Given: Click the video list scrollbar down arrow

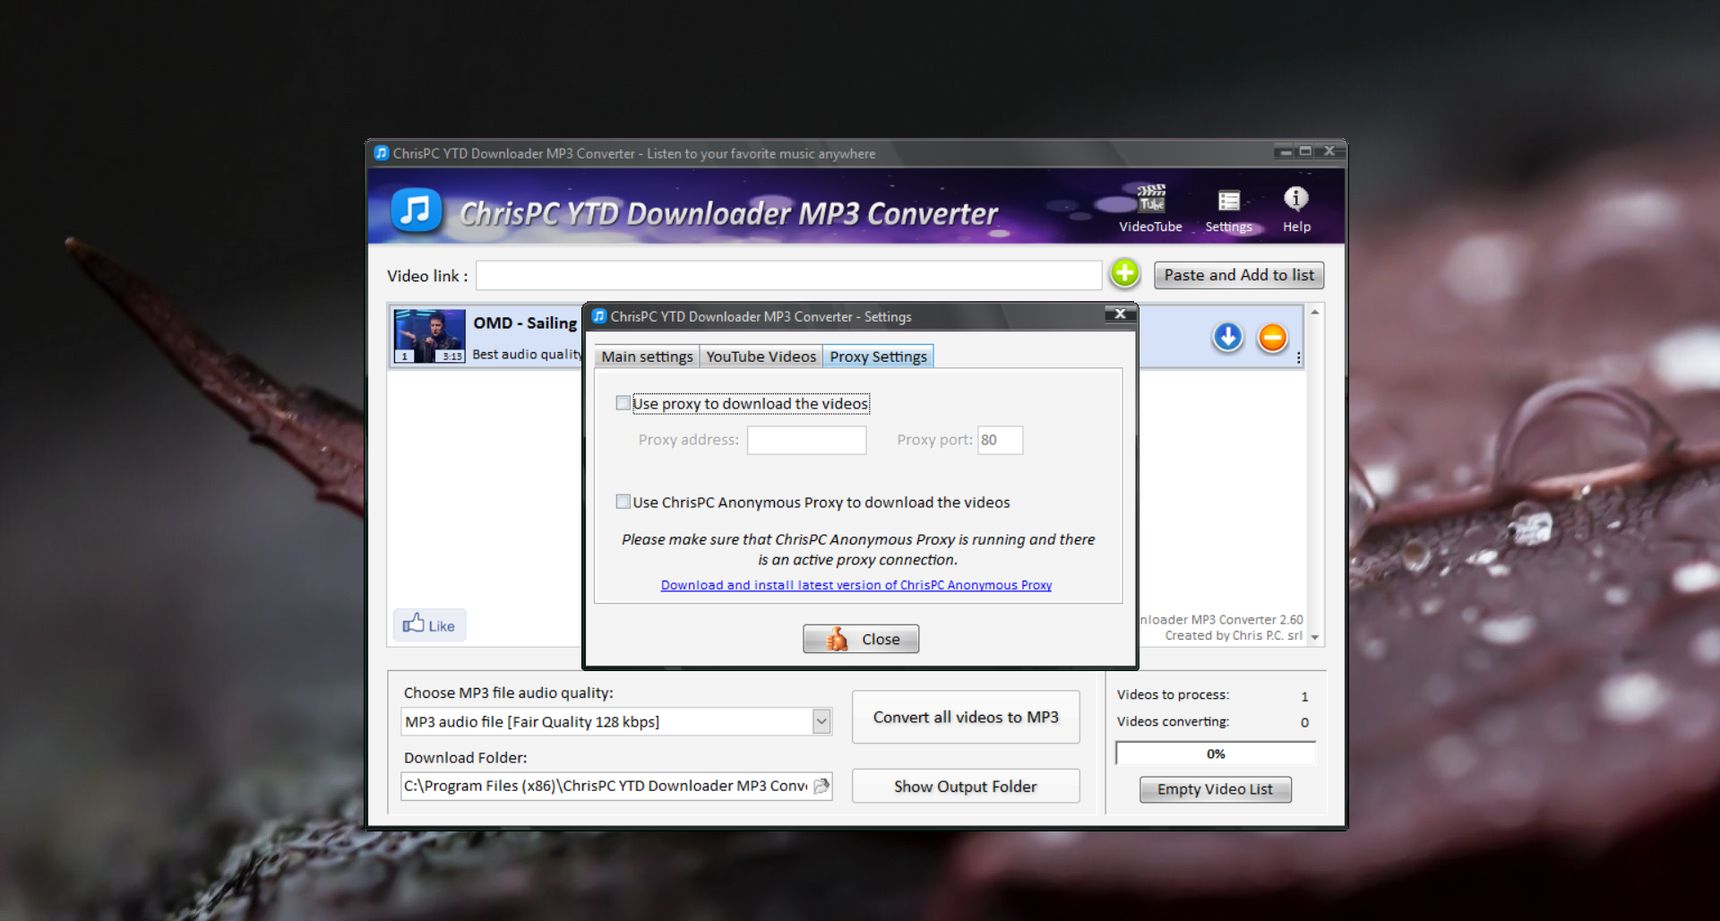Looking at the screenshot, I should [1315, 637].
